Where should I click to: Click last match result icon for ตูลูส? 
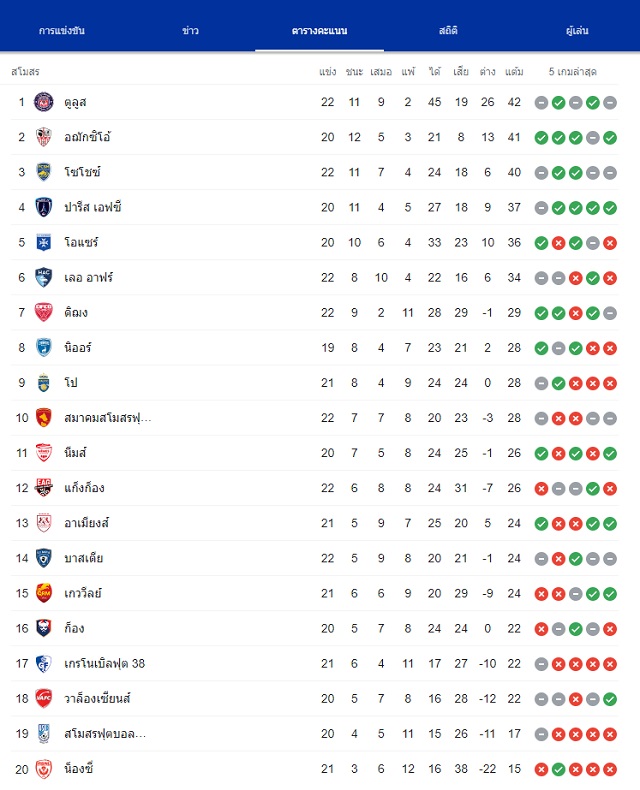click(610, 103)
